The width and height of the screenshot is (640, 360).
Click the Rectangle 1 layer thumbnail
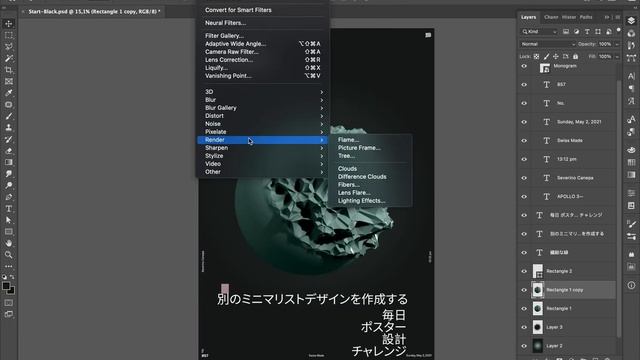point(538,309)
